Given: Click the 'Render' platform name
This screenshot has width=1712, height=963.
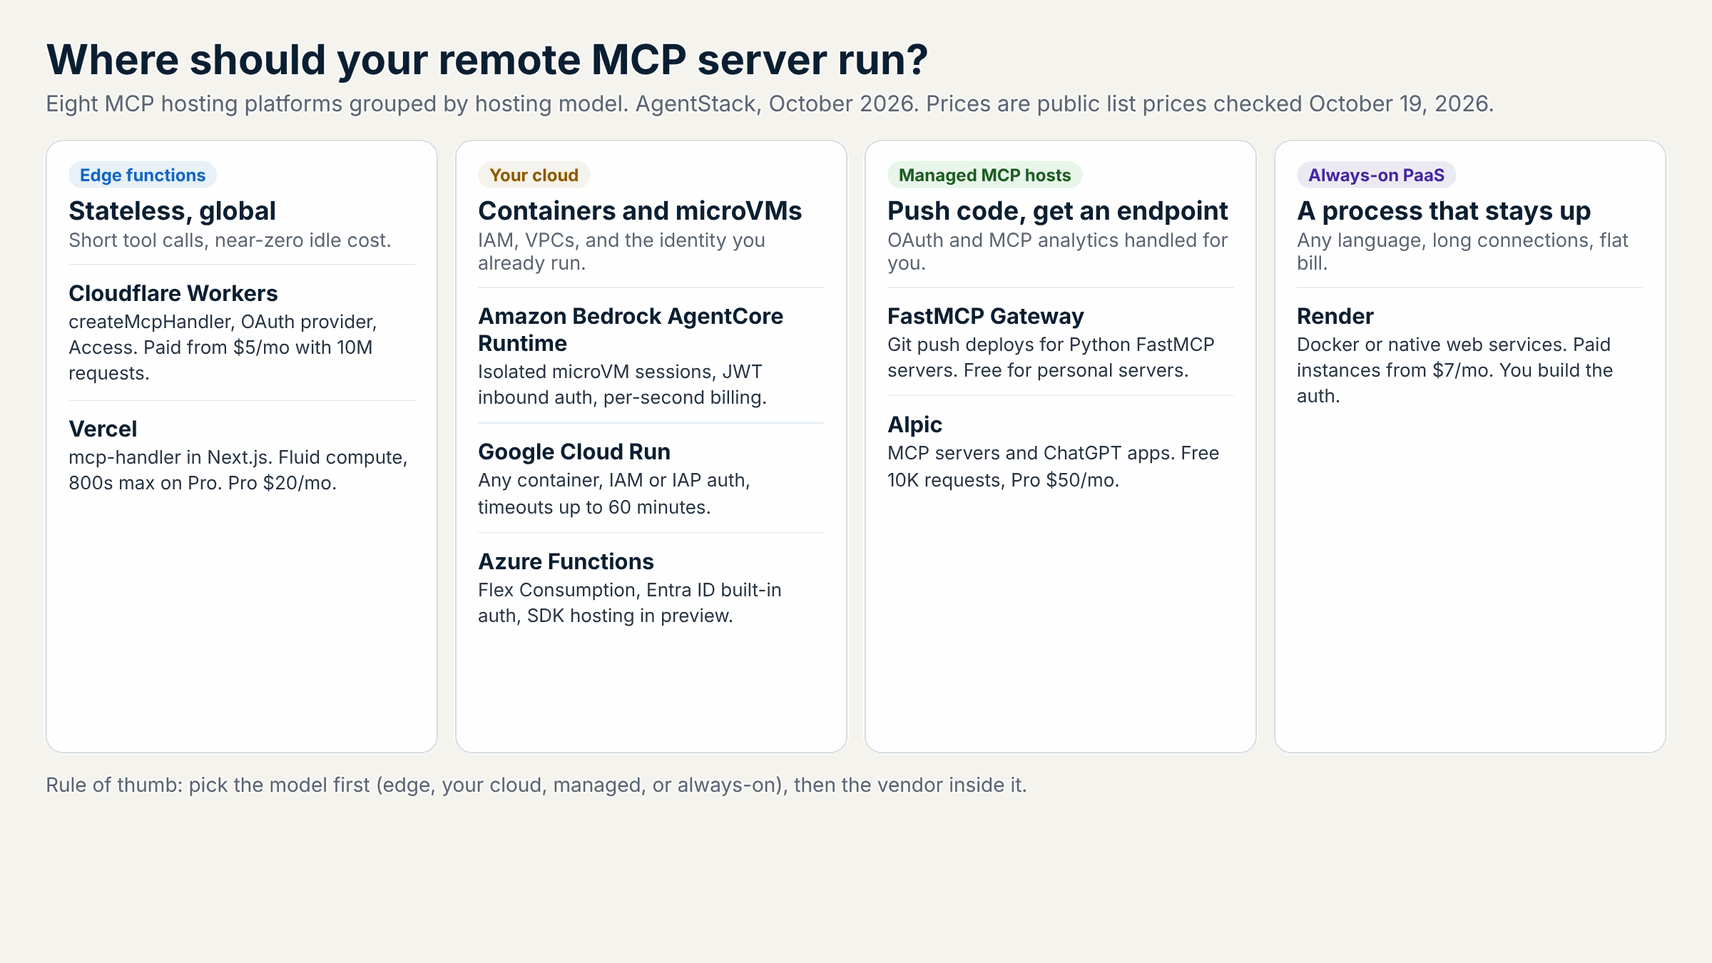Looking at the screenshot, I should tap(1335, 316).
